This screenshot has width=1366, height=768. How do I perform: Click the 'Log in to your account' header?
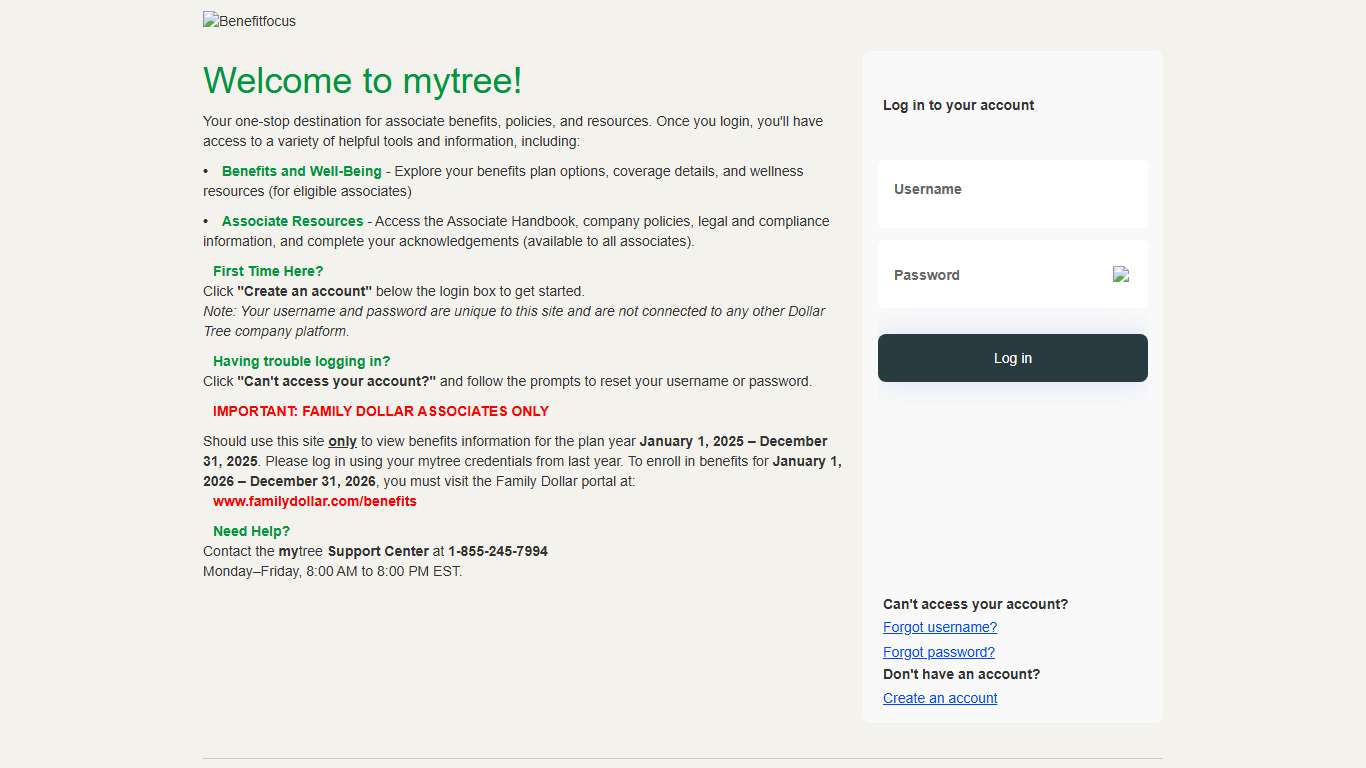coord(958,105)
